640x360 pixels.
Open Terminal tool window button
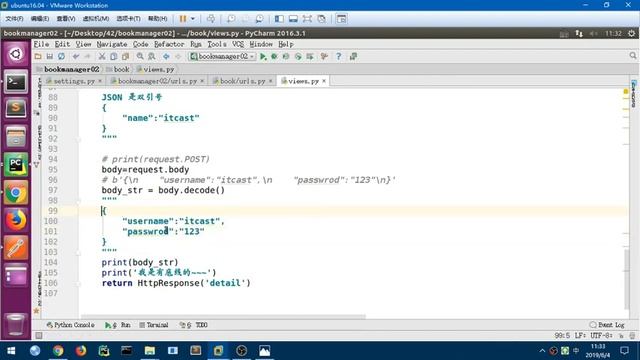[x=154, y=325]
